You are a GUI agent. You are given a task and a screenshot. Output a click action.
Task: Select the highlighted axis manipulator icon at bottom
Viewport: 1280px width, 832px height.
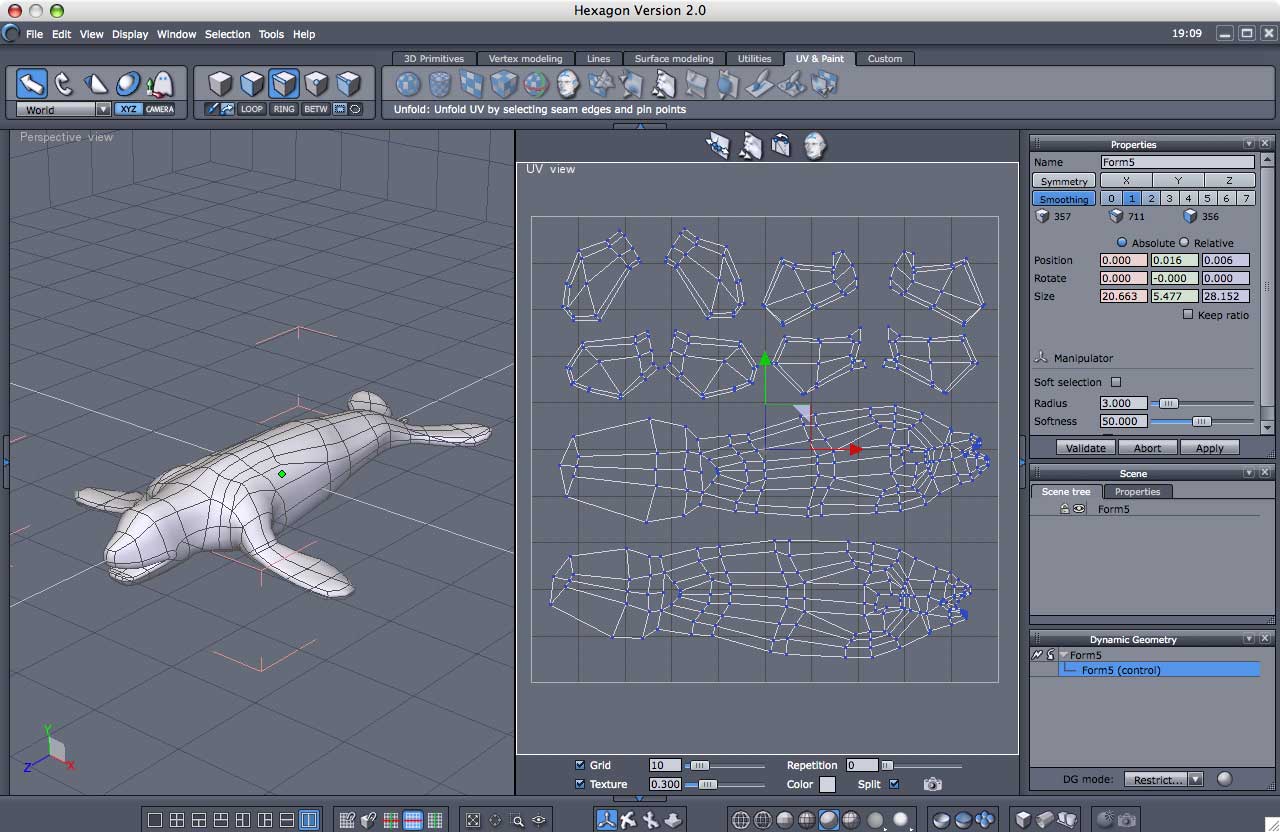tap(606, 820)
